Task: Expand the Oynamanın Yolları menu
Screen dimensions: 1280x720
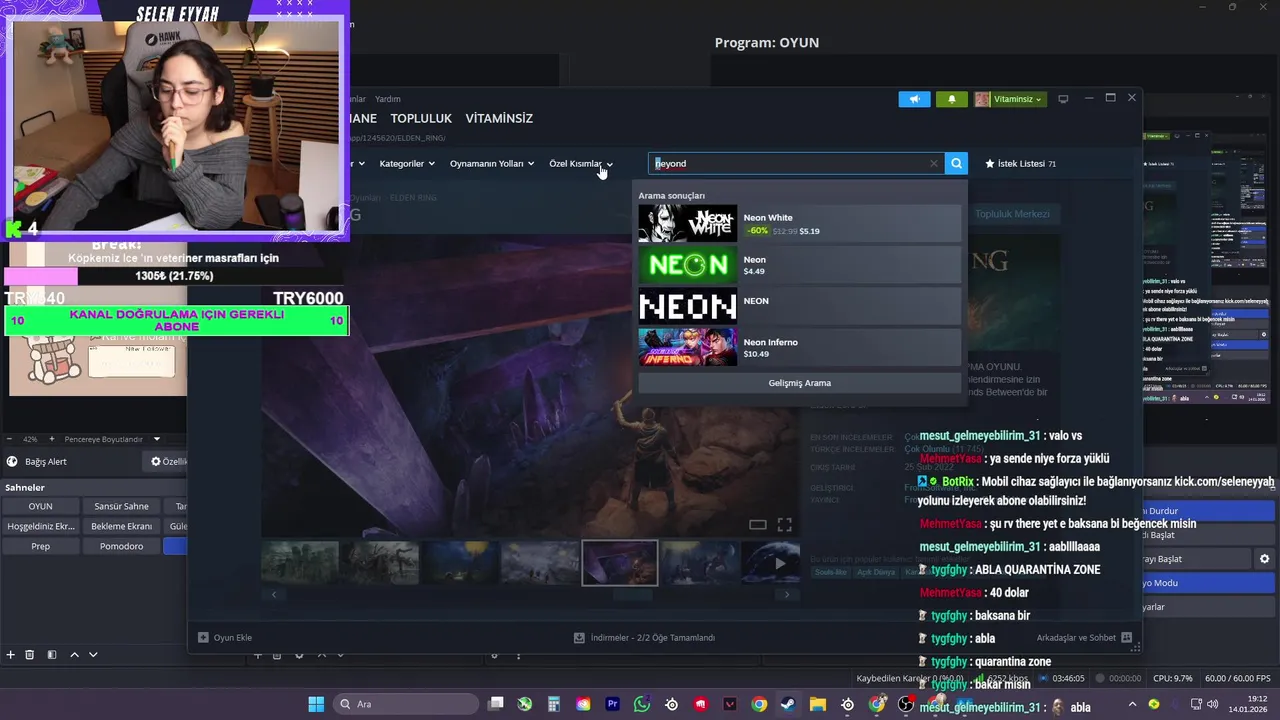Action: [492, 163]
